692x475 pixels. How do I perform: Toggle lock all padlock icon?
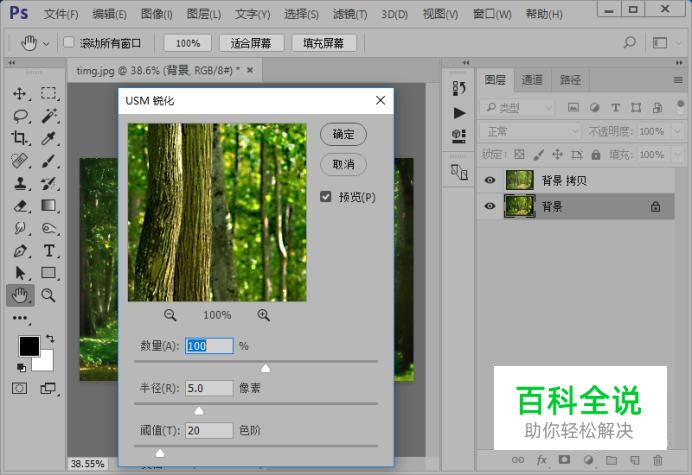[x=596, y=155]
